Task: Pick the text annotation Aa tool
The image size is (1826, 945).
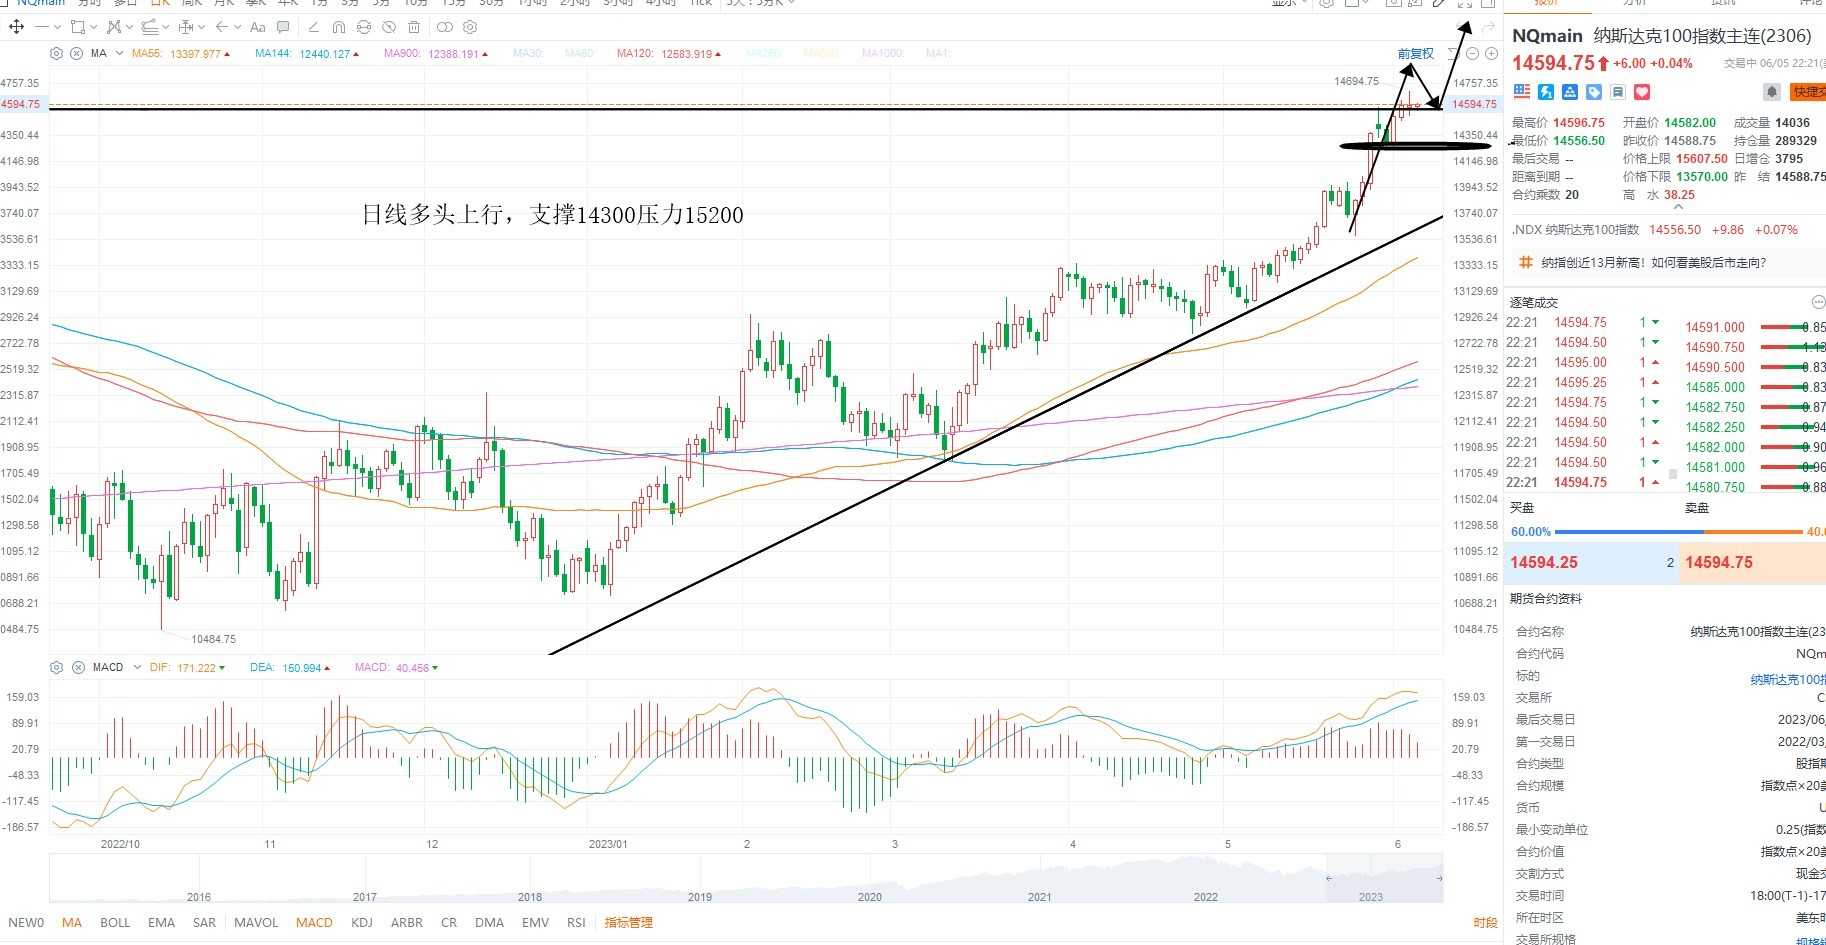Action: pyautogui.click(x=258, y=27)
